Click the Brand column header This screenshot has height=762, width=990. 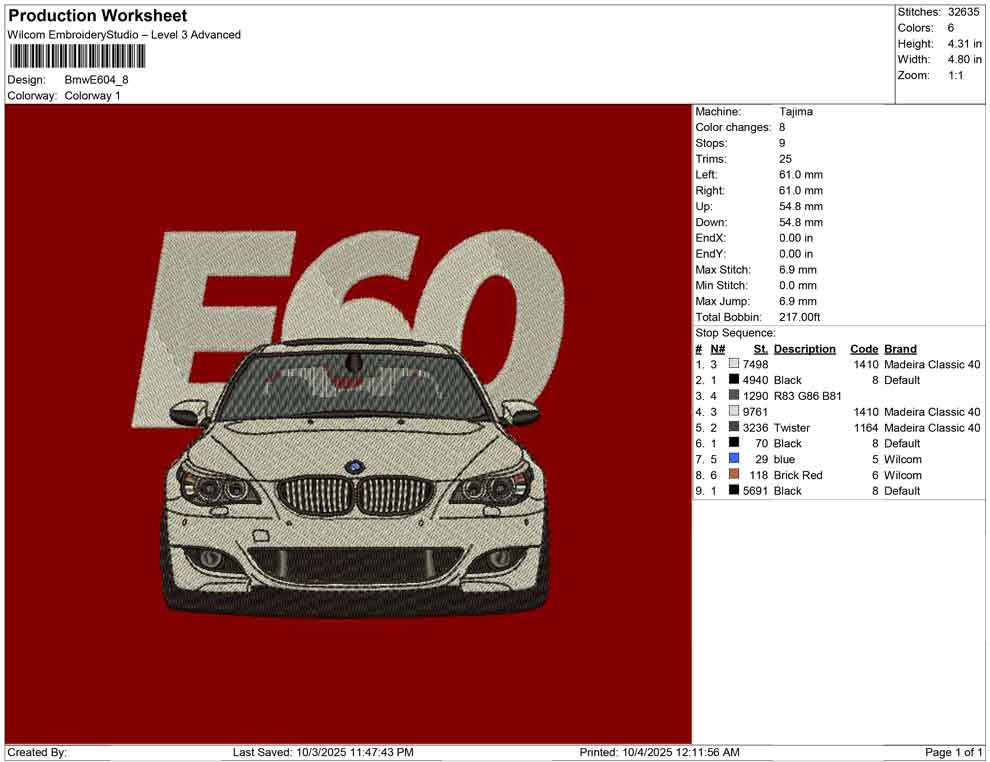tap(900, 349)
